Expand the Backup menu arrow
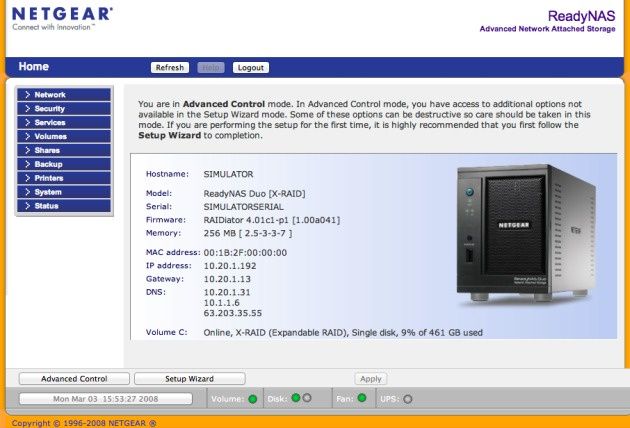630x428 pixels. click(x=27, y=164)
